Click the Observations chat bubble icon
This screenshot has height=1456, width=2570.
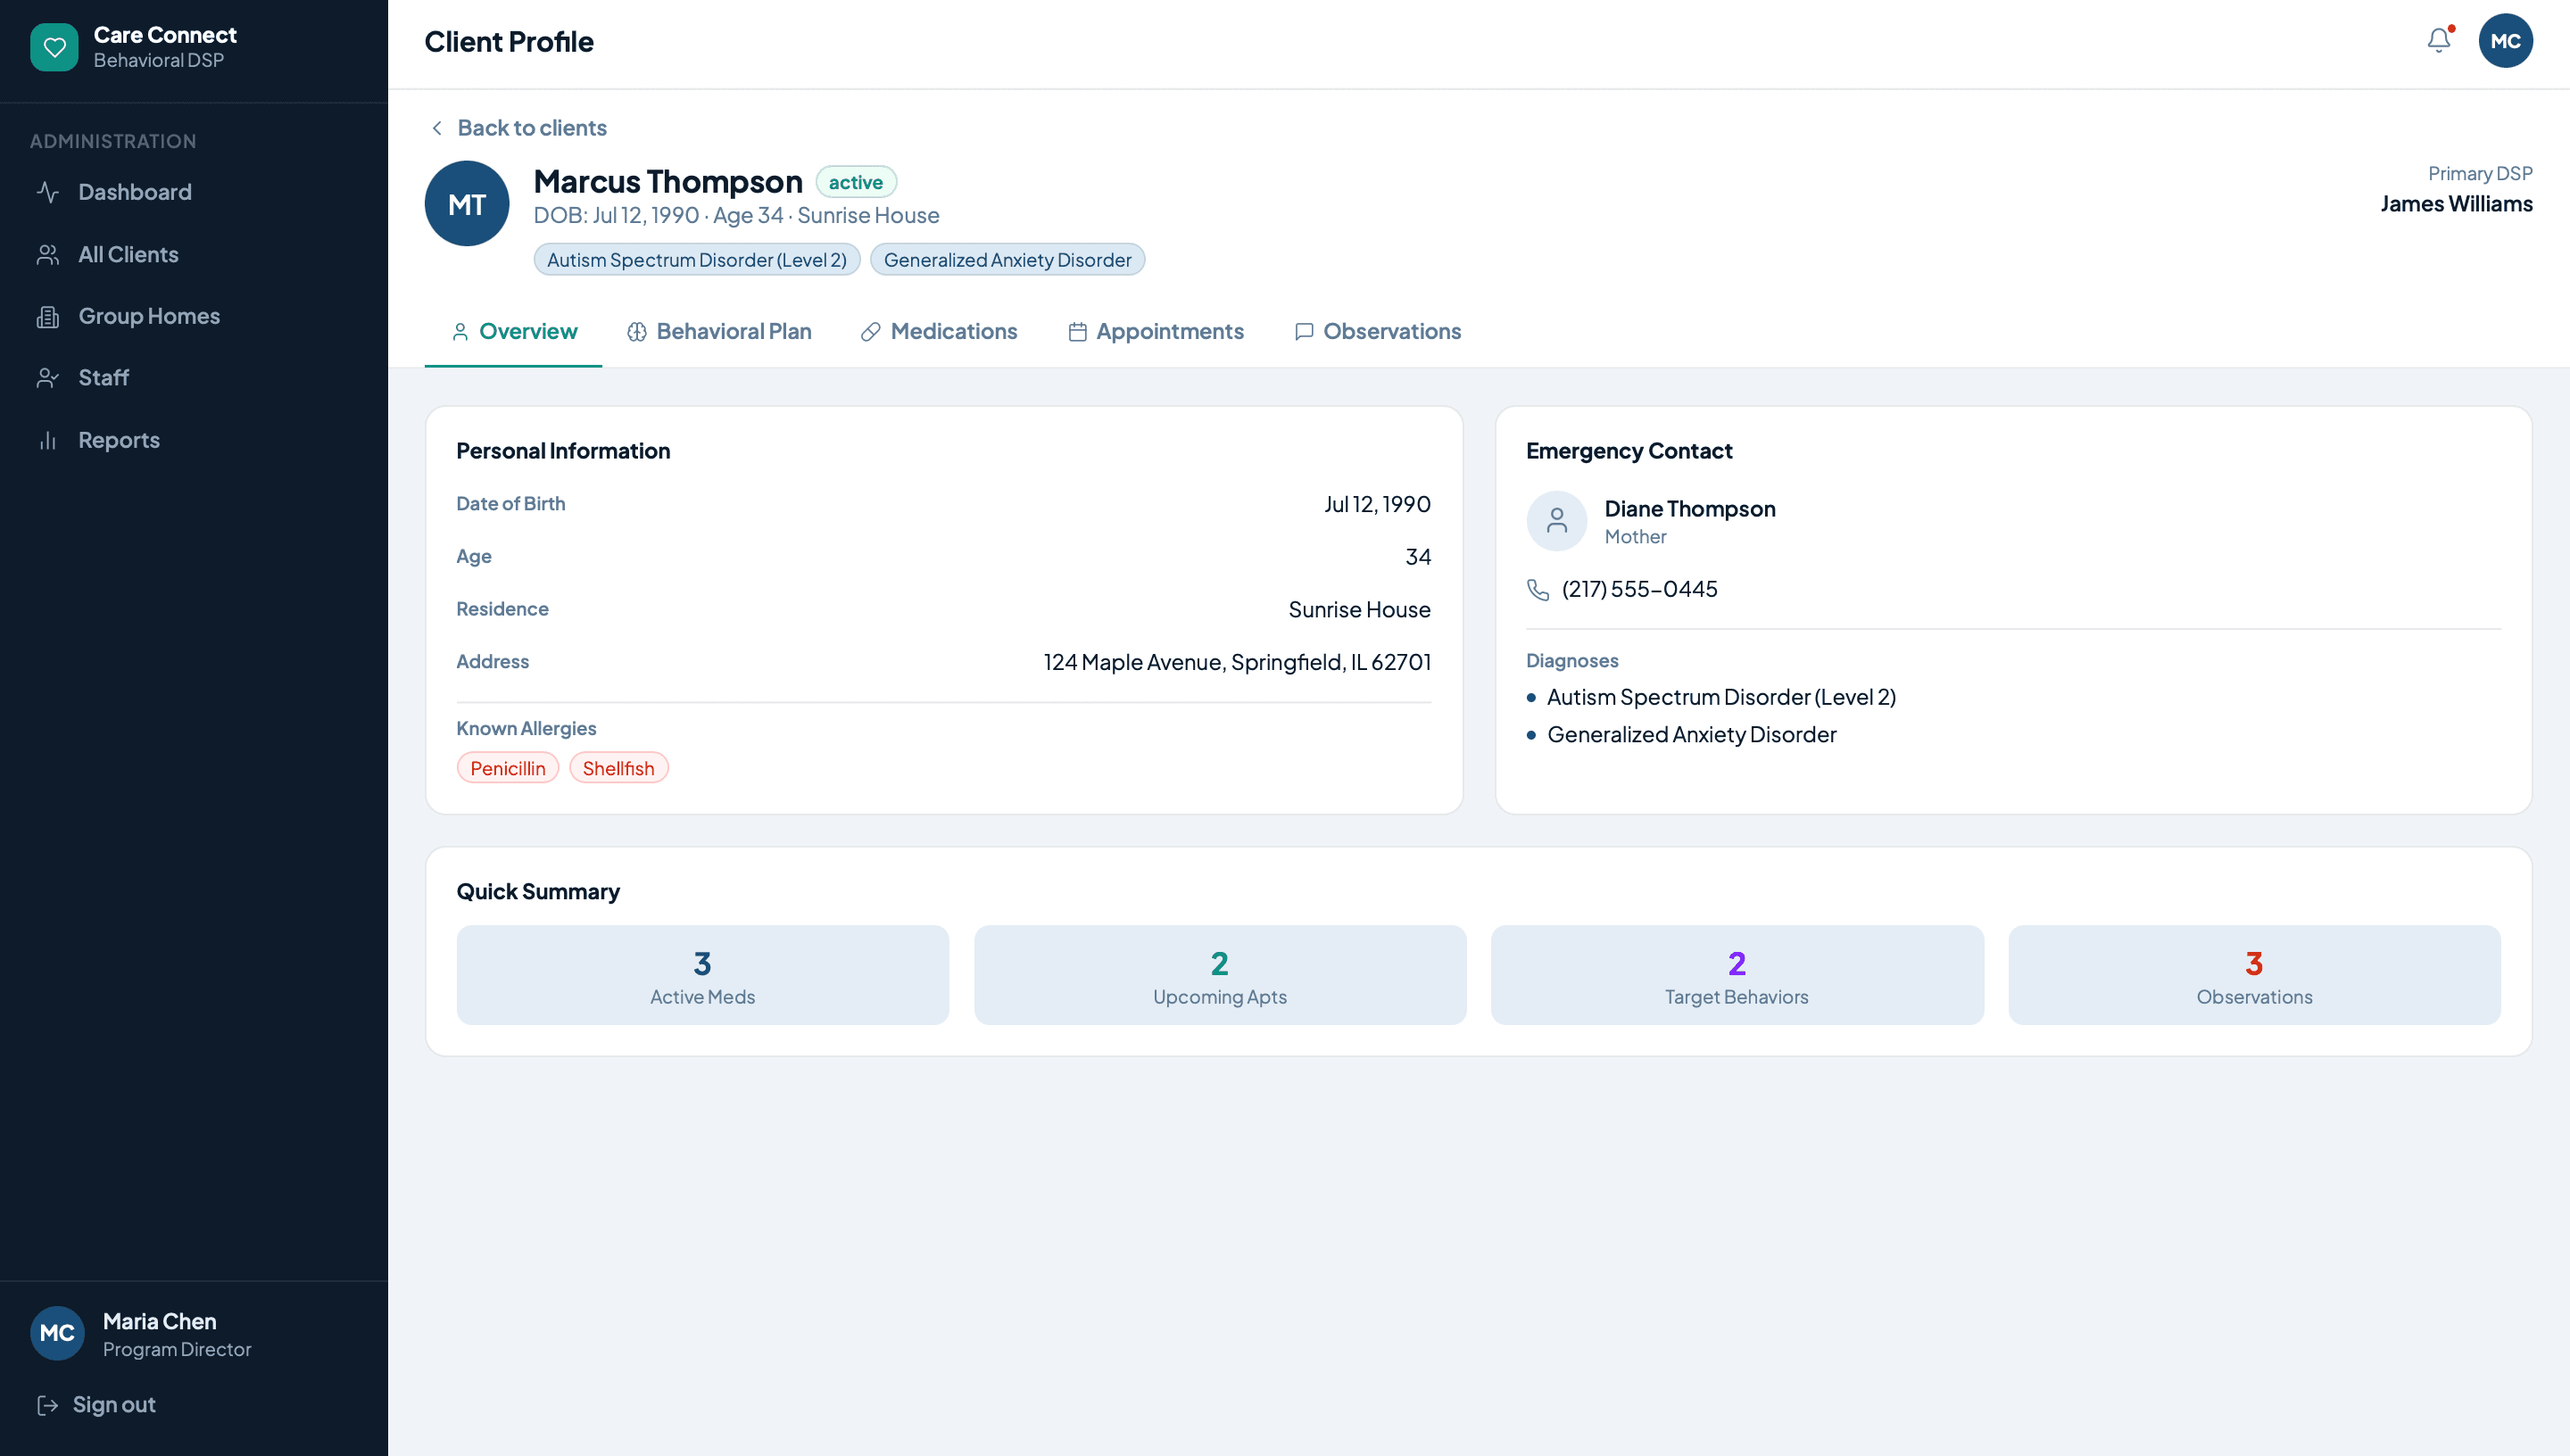point(1304,332)
